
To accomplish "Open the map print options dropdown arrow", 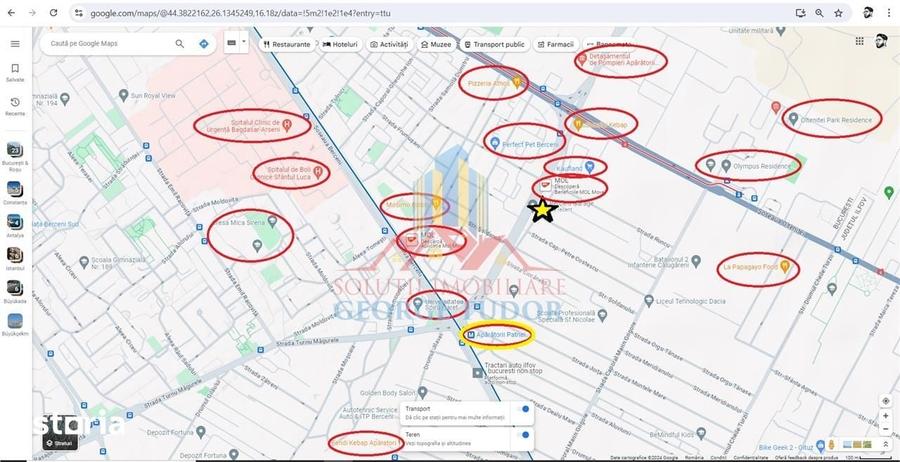I will [244, 42].
